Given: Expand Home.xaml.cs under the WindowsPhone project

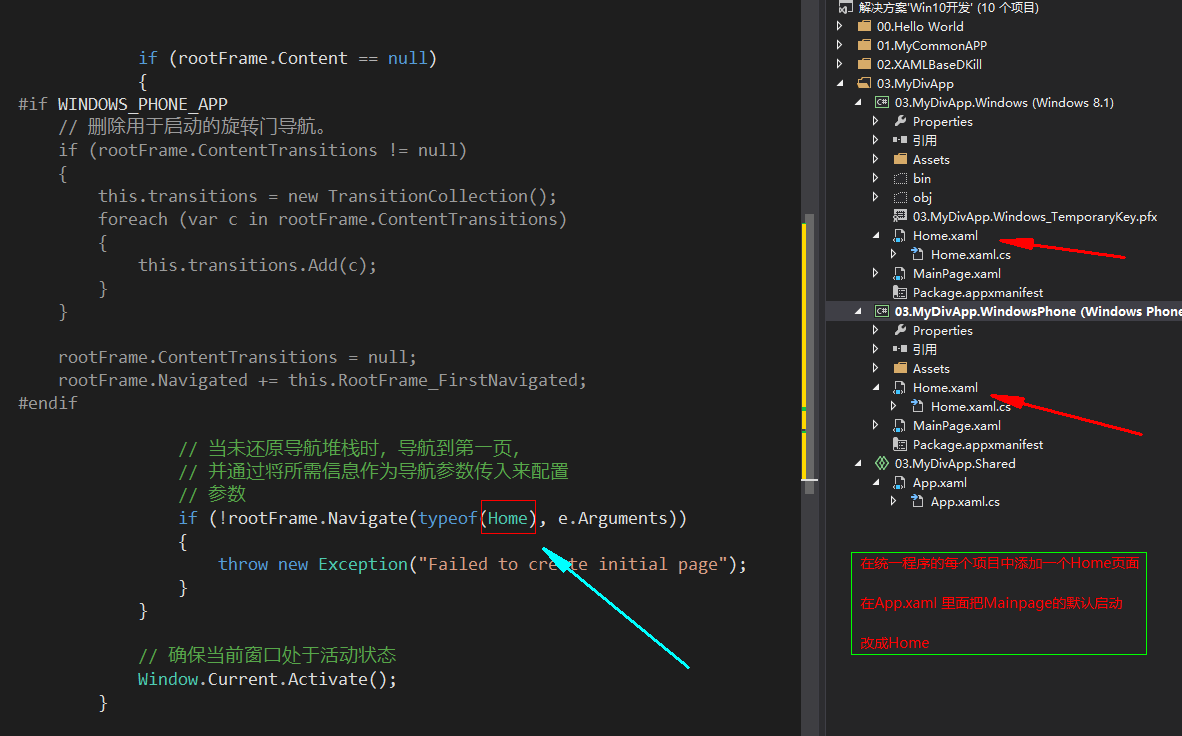Looking at the screenshot, I should pyautogui.click(x=893, y=406).
